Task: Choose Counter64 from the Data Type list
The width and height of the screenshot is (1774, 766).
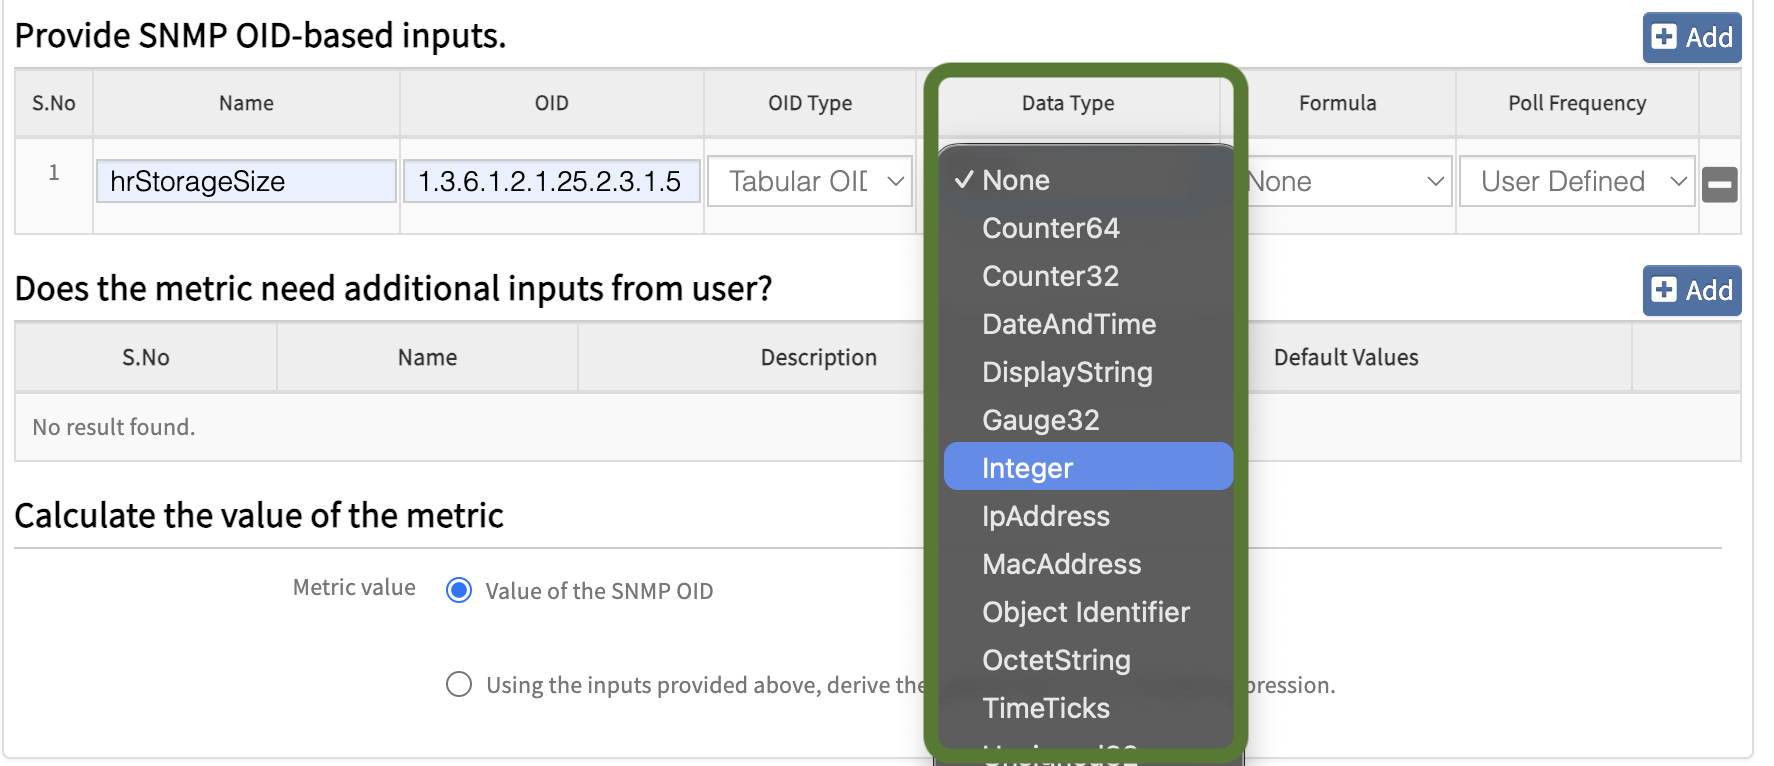Action: pyautogui.click(x=1087, y=228)
